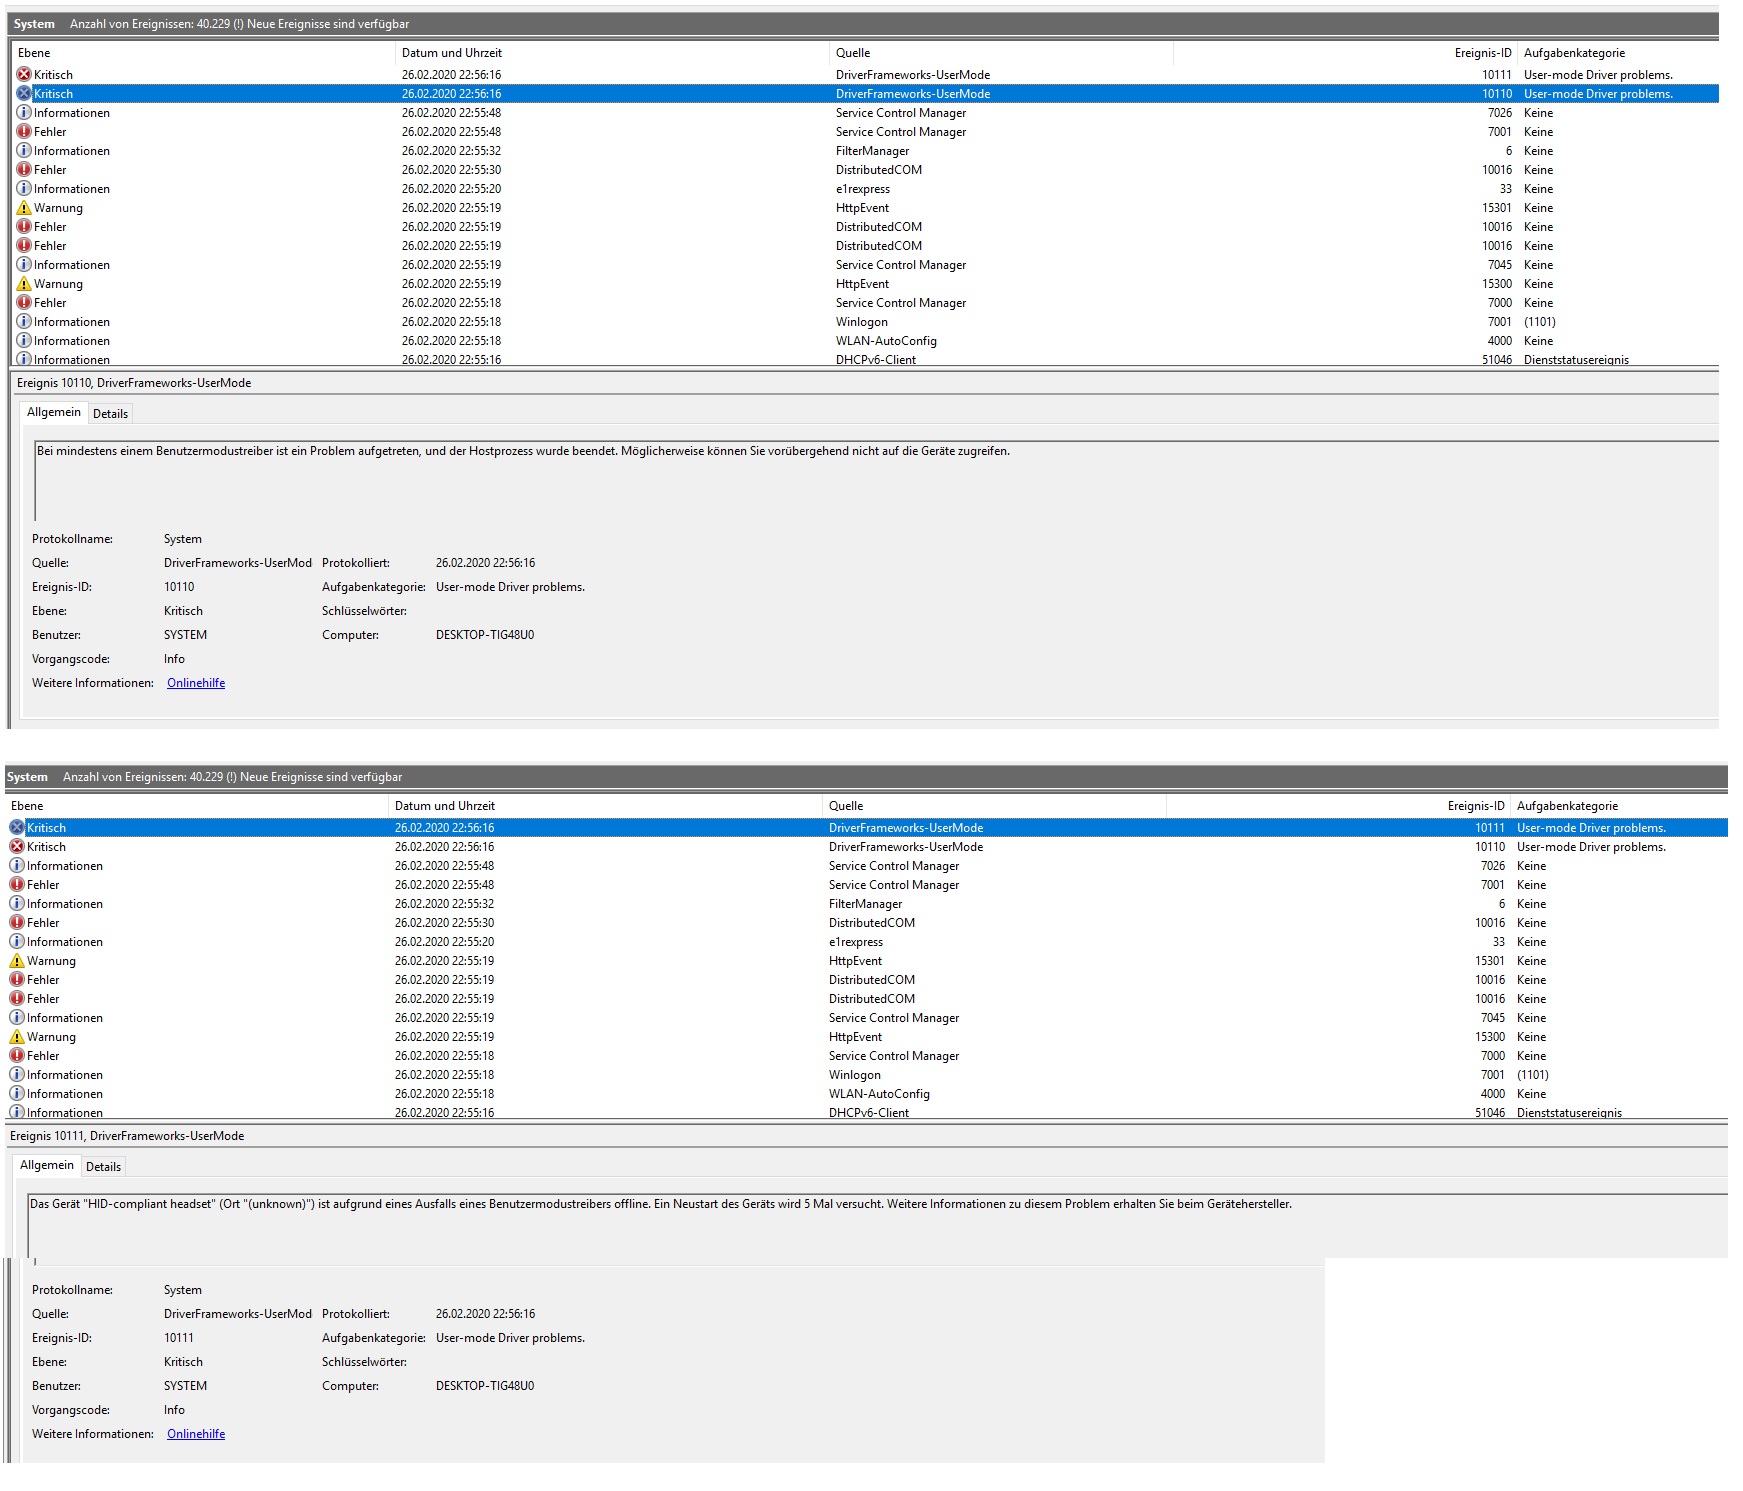The image size is (1743, 1491).
Task: Select event ID 15300 cell in lower list
Action: [1490, 1037]
